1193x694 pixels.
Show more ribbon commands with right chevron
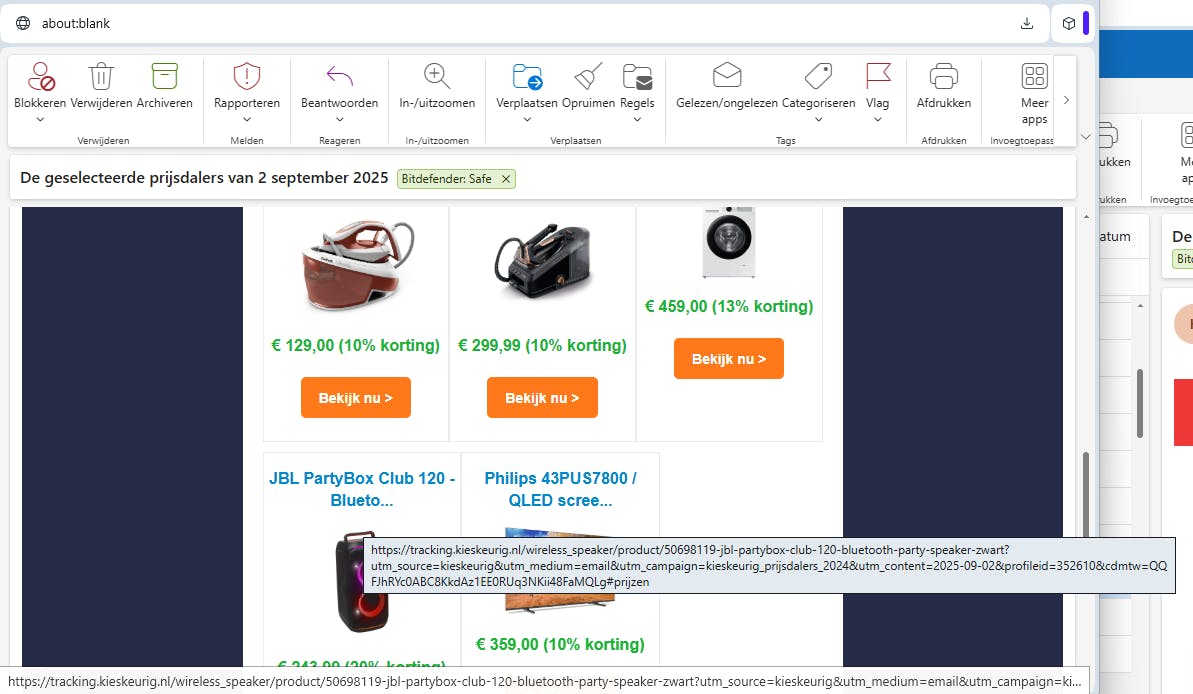tap(1066, 100)
